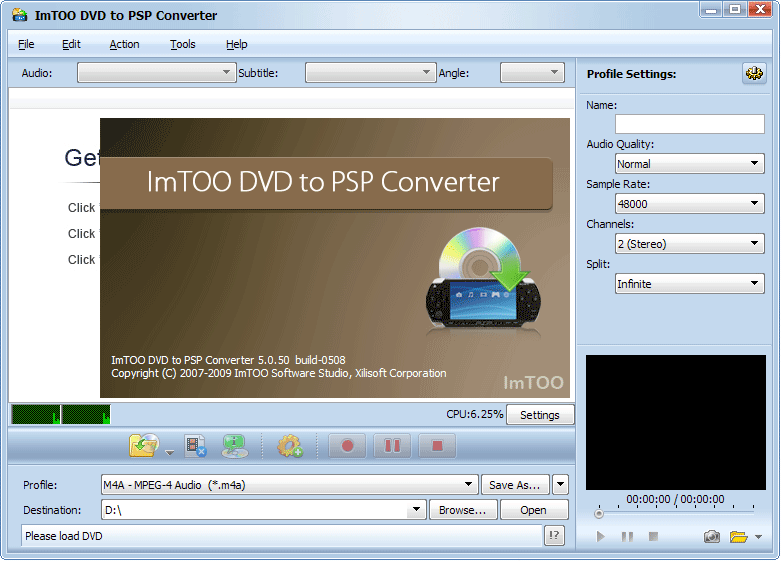Expand the arrow next to Save As
Screen dimensions: 781x561
pos(560,484)
